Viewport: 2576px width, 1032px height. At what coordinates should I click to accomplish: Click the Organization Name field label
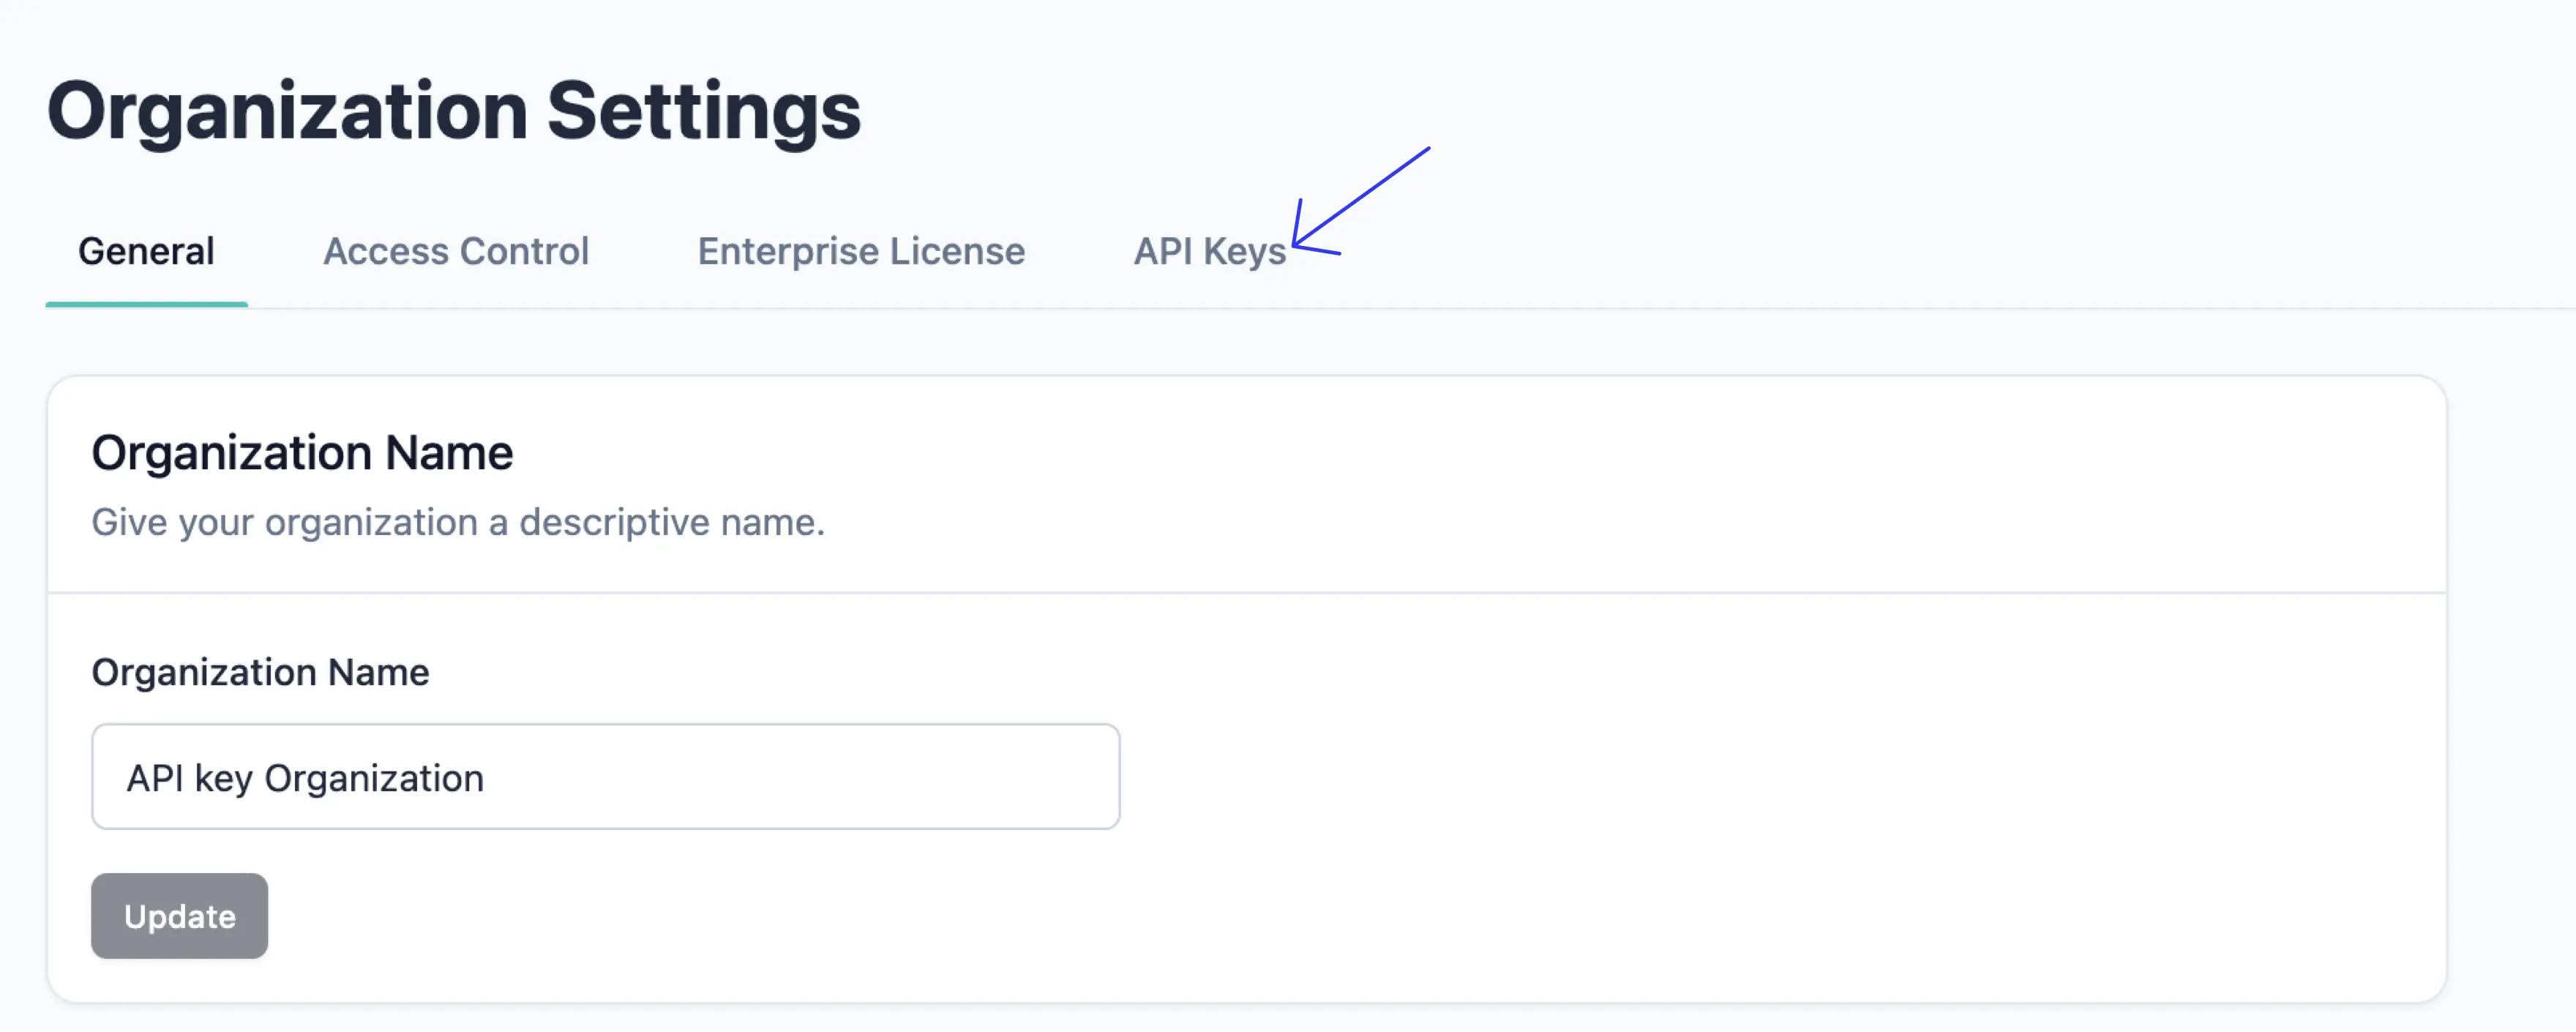(x=260, y=672)
